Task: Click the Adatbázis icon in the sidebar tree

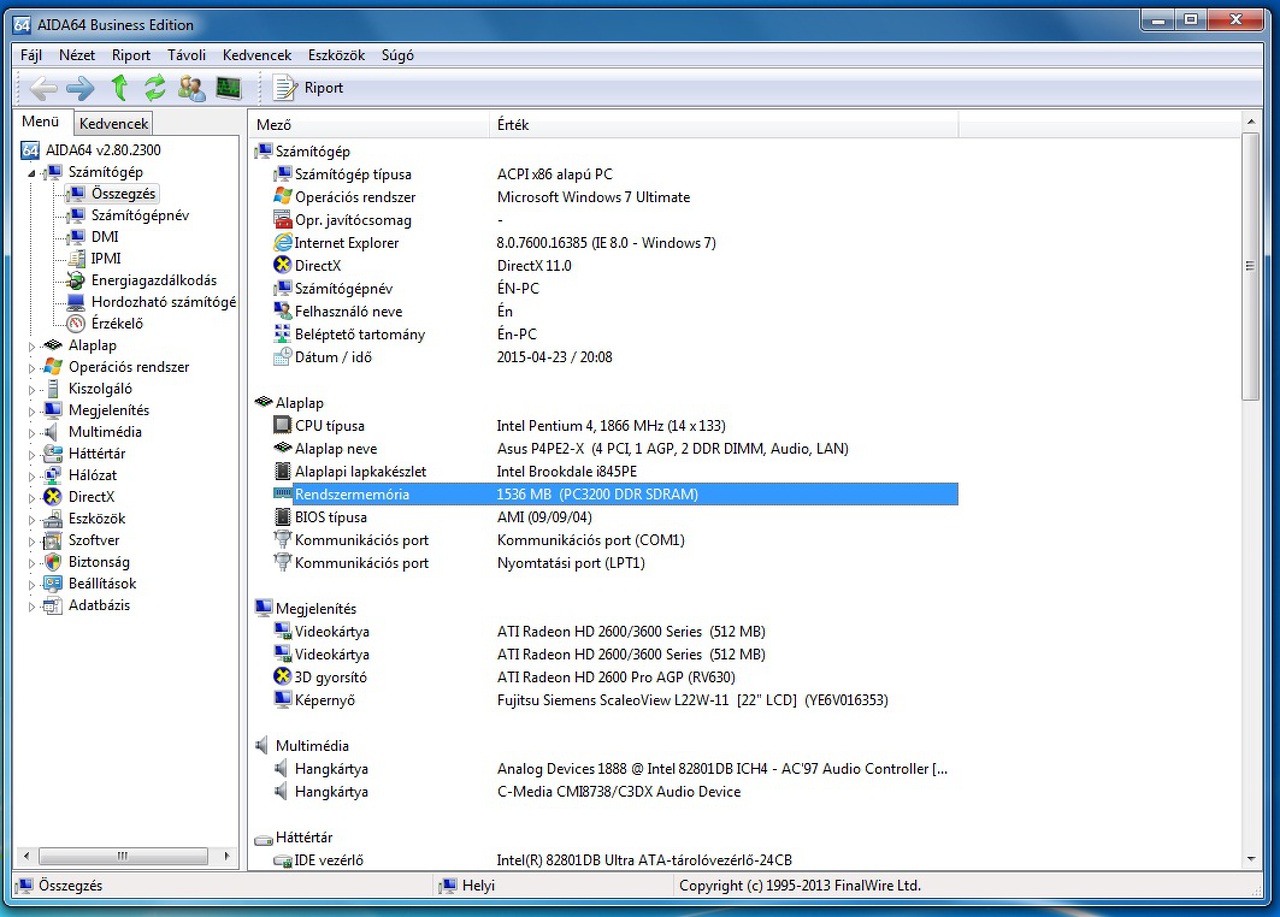Action: (52, 606)
